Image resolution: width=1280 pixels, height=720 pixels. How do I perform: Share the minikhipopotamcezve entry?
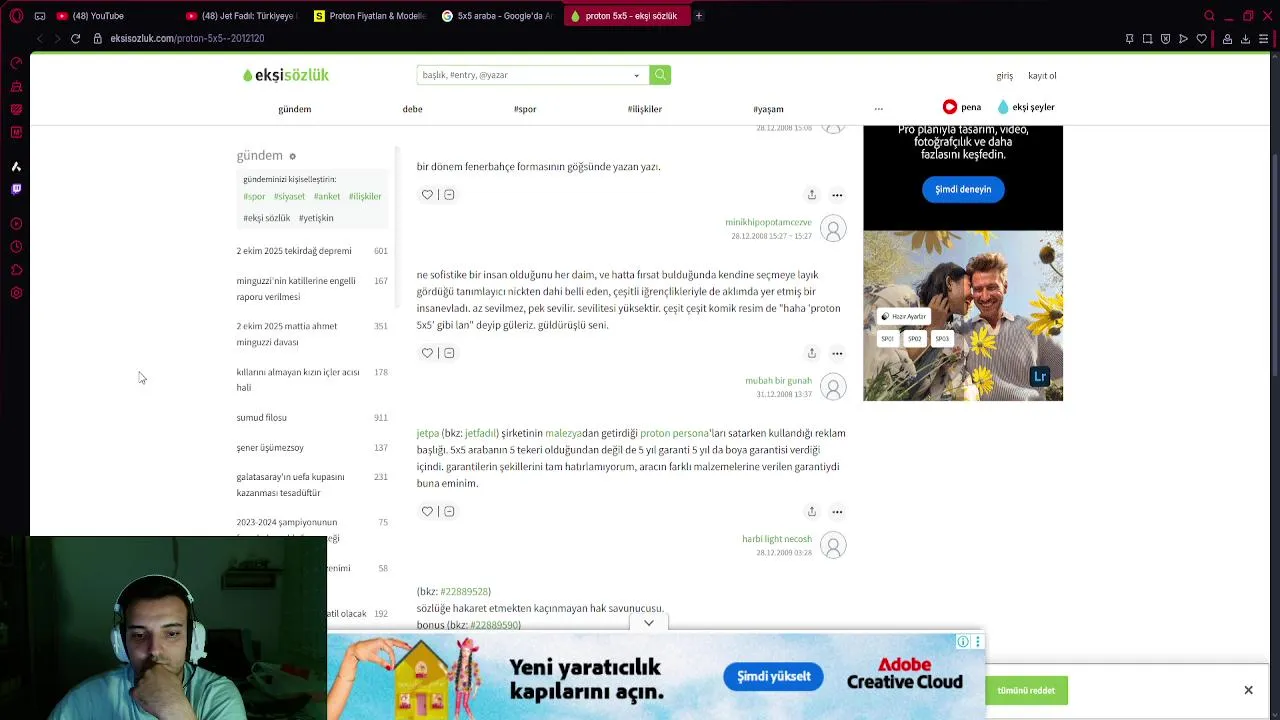click(x=812, y=353)
